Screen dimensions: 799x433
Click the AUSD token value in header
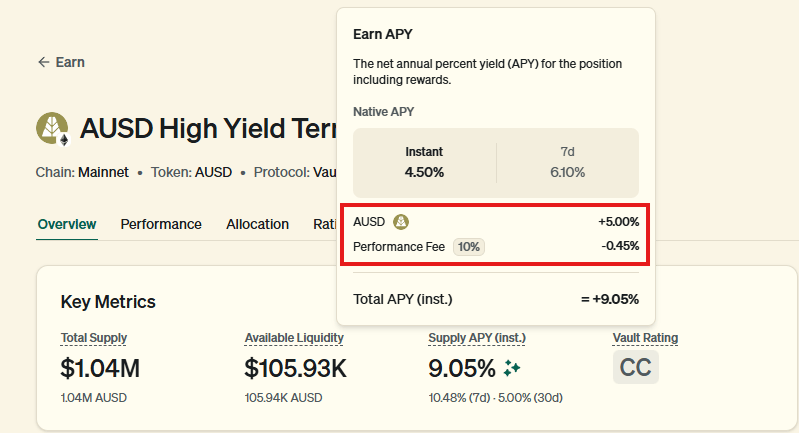coord(213,172)
